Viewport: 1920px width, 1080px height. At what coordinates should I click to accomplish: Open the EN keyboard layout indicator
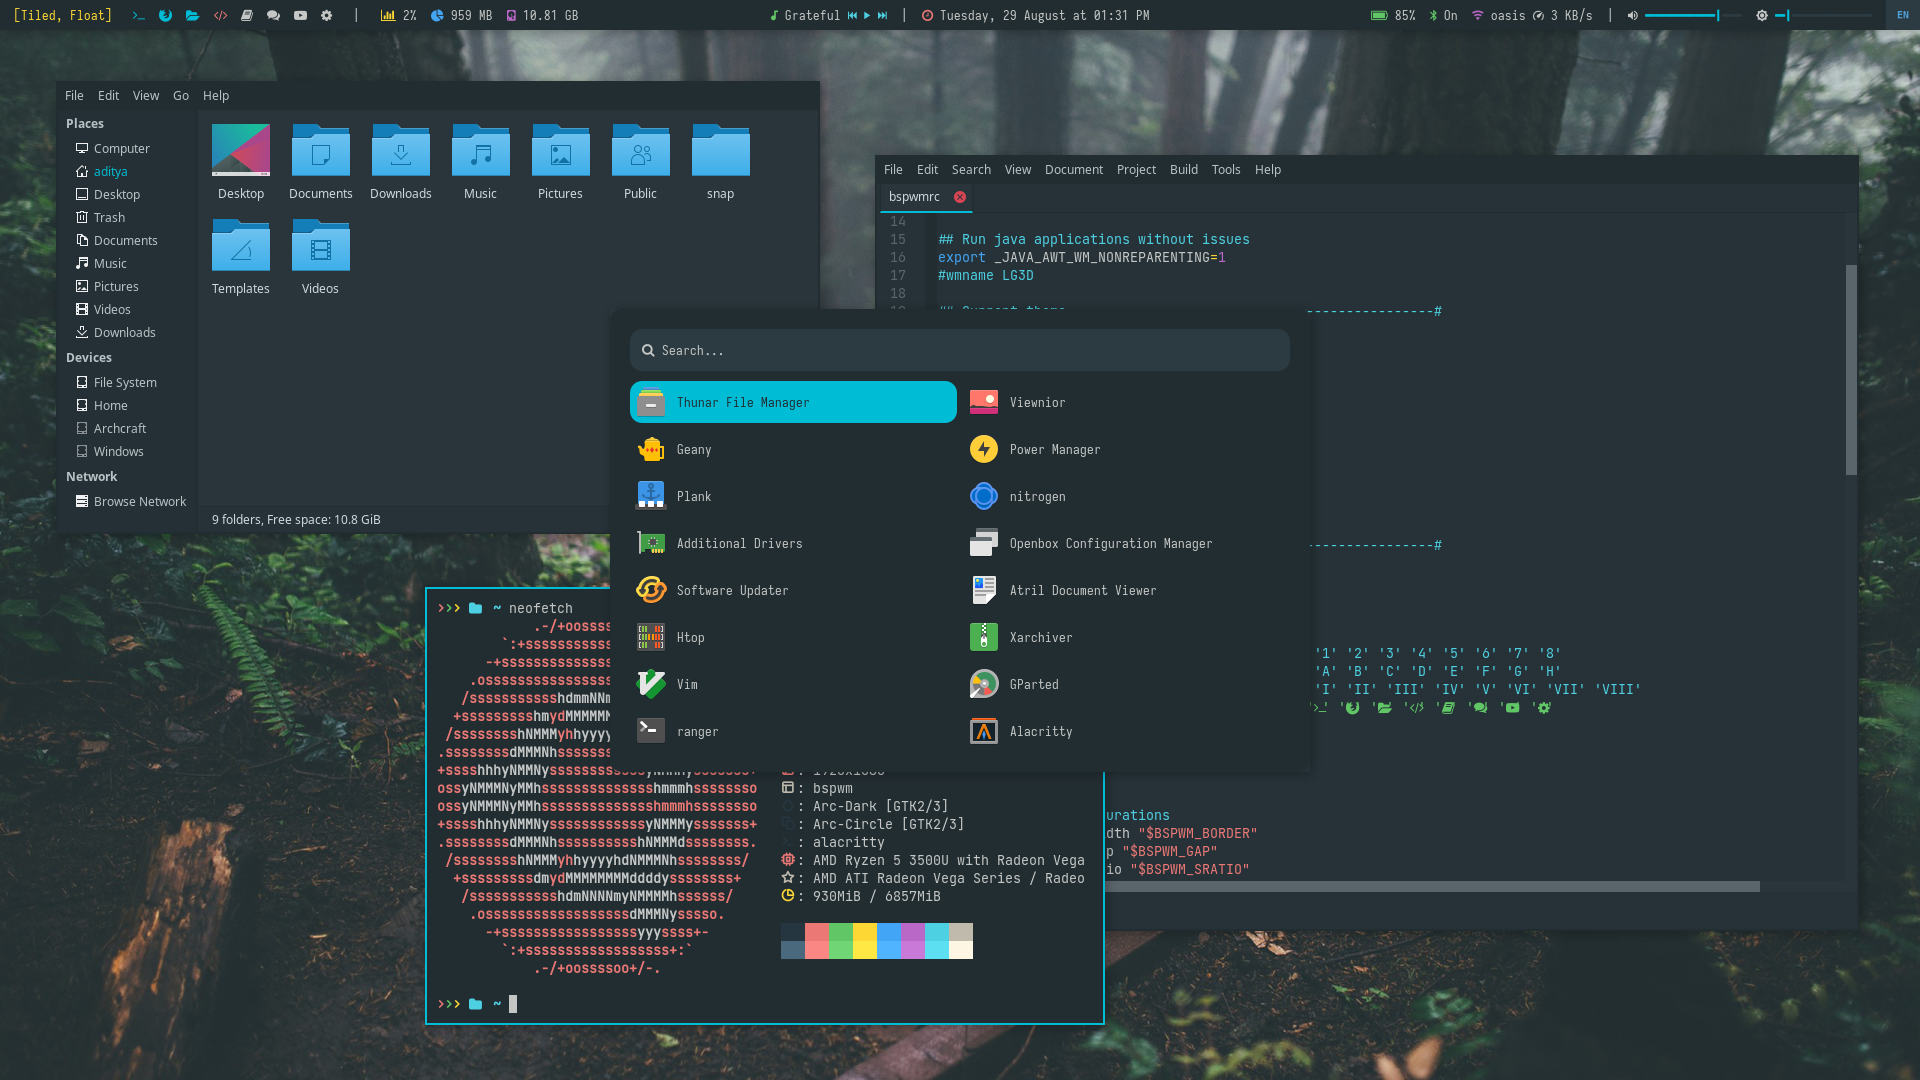click(1902, 15)
